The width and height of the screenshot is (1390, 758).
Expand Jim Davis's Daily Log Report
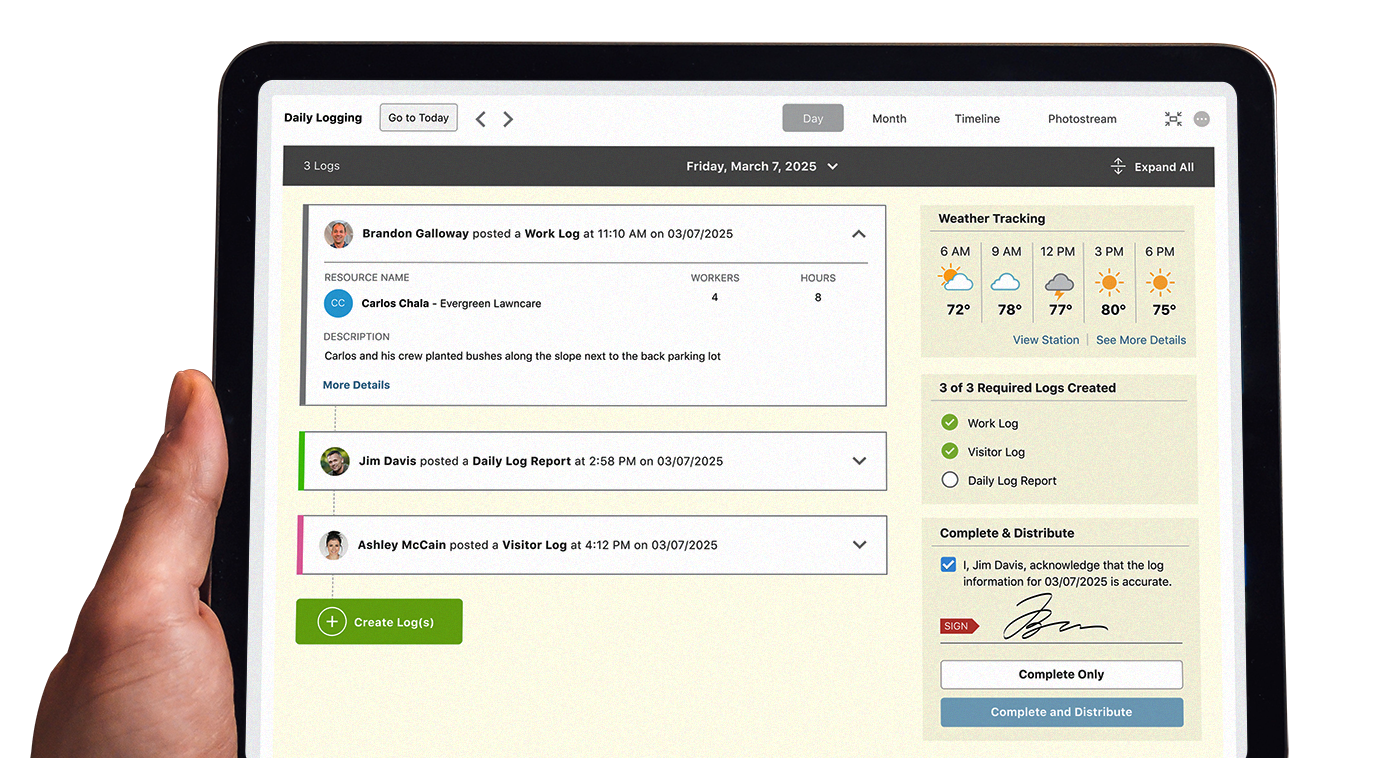point(858,461)
